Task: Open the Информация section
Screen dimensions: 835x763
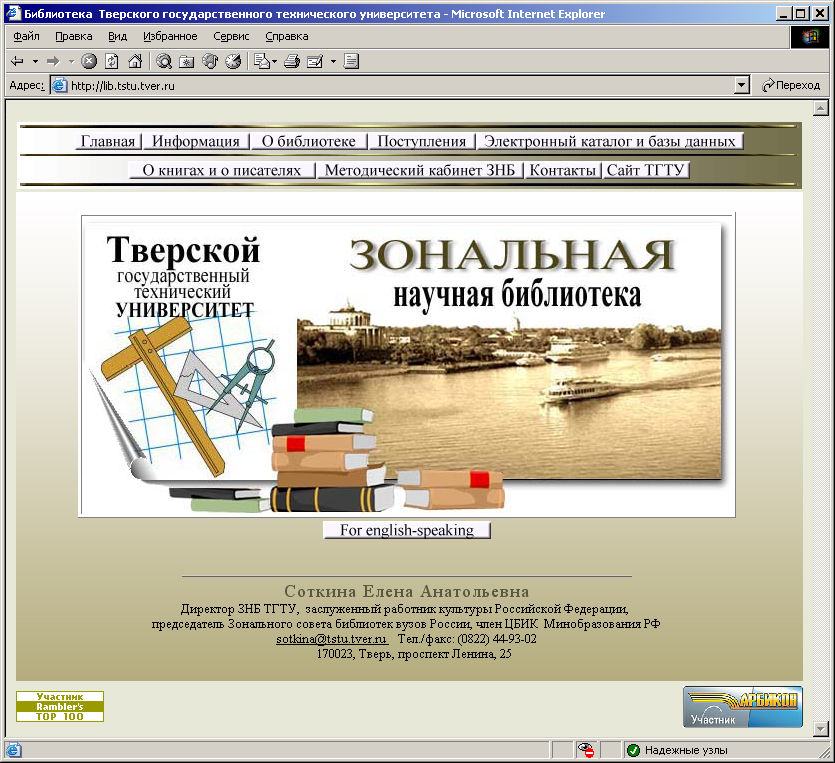Action: [196, 141]
